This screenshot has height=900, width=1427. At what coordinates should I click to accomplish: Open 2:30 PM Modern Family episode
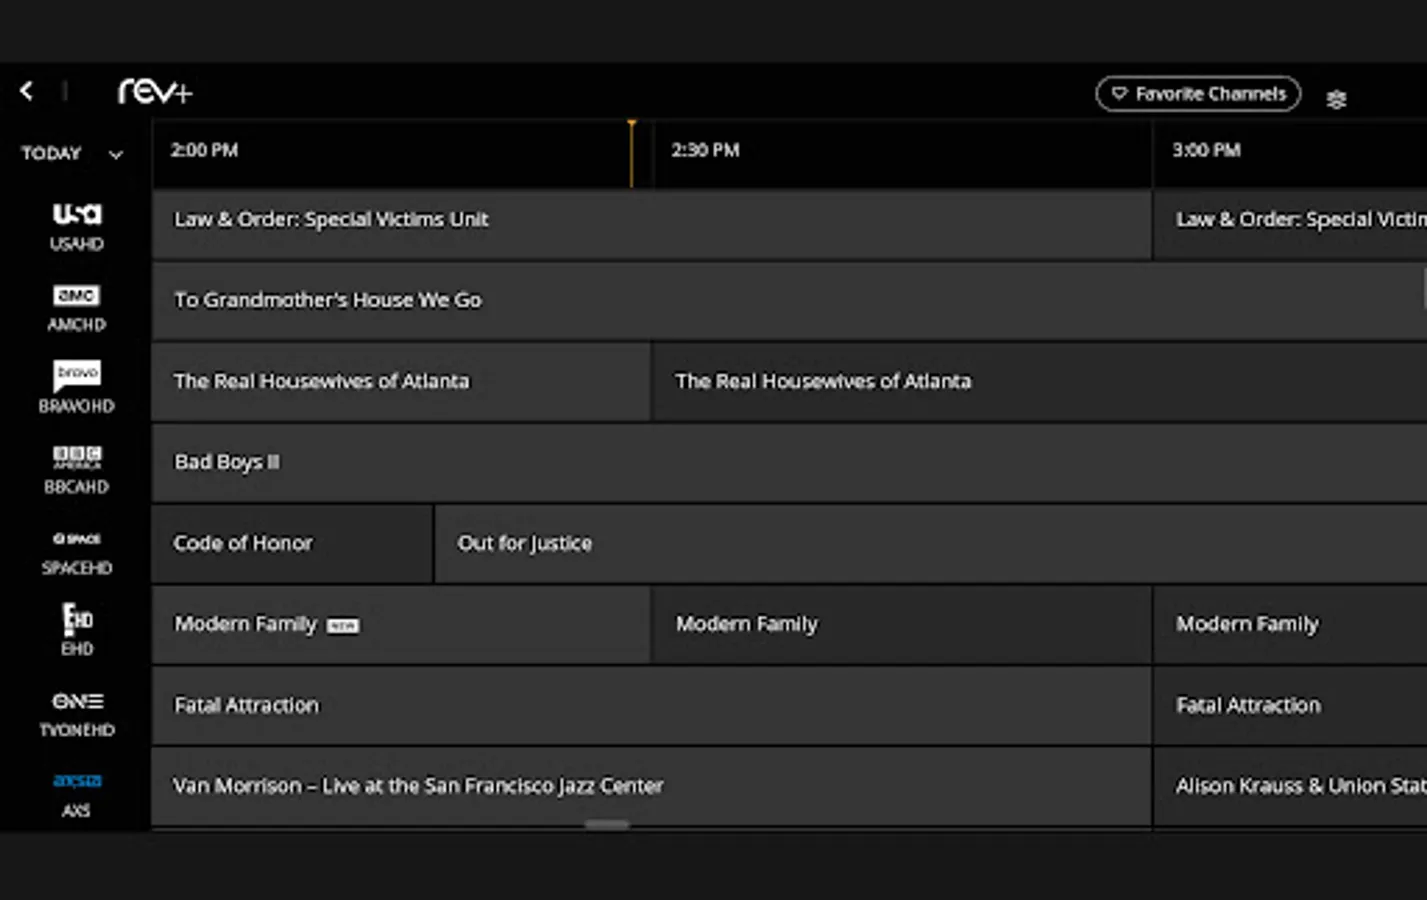[x=901, y=625]
